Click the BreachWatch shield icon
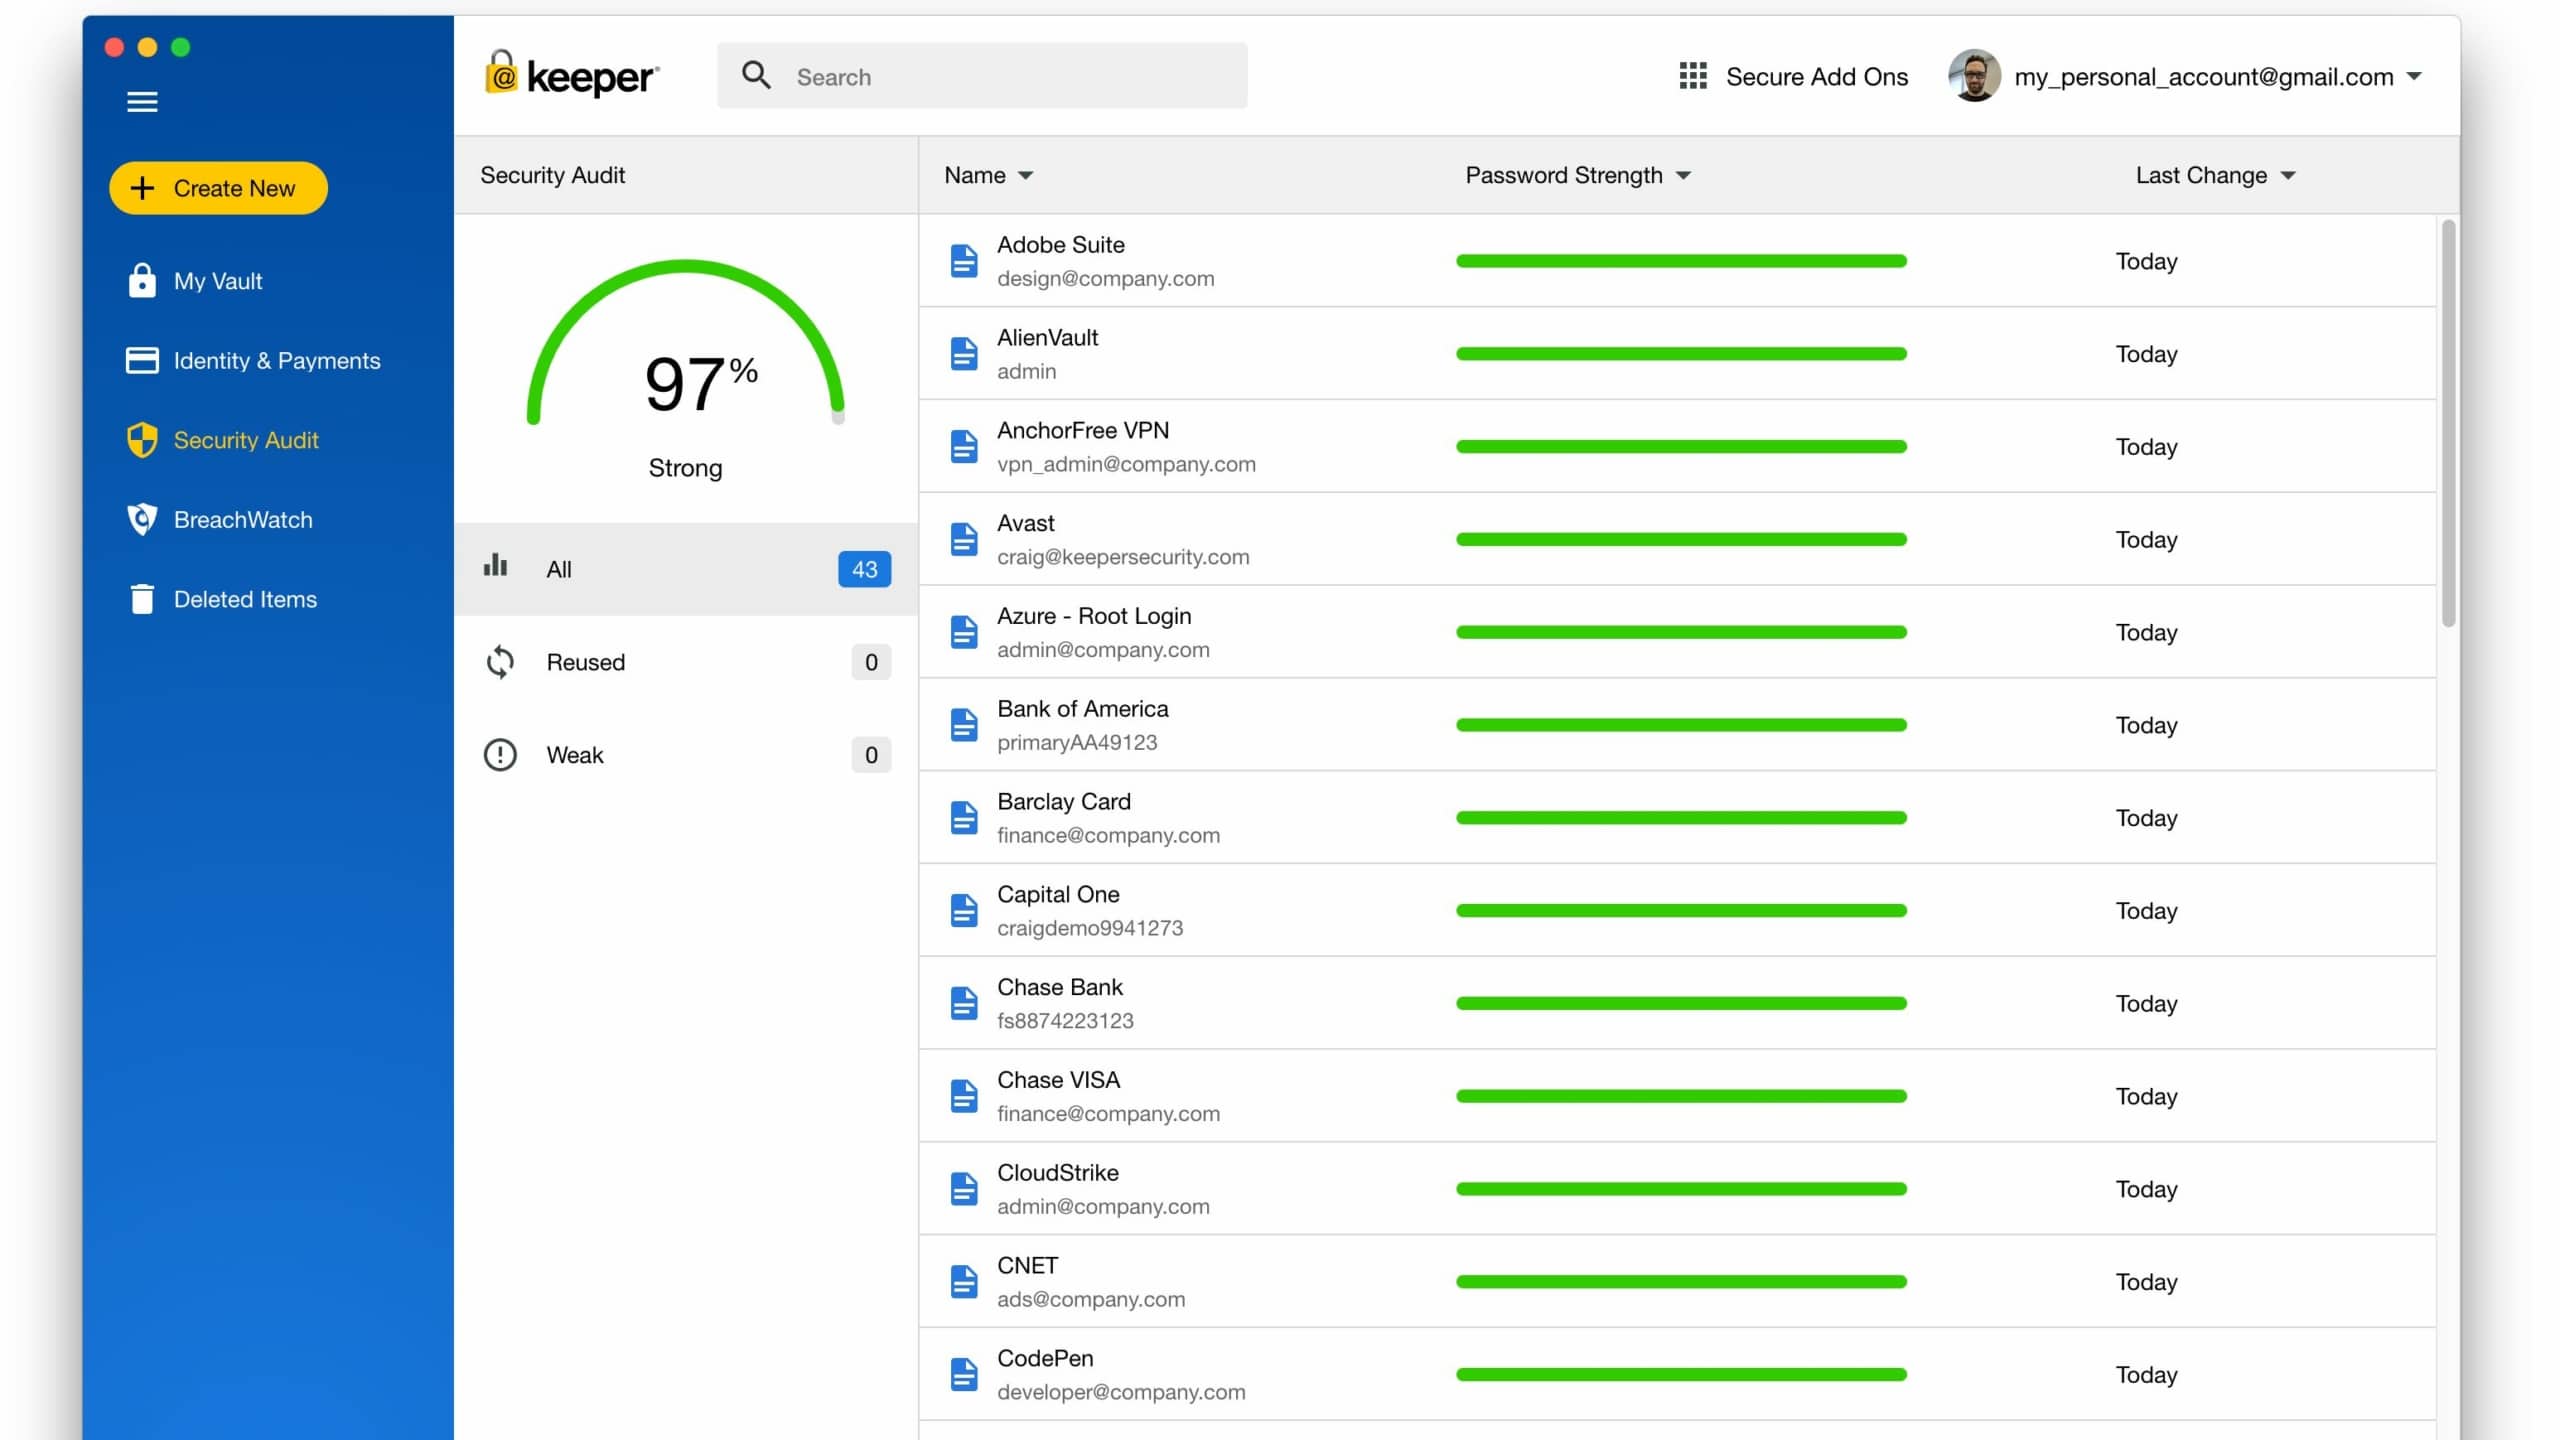The height and width of the screenshot is (1440, 2560). pyautogui.click(x=142, y=519)
